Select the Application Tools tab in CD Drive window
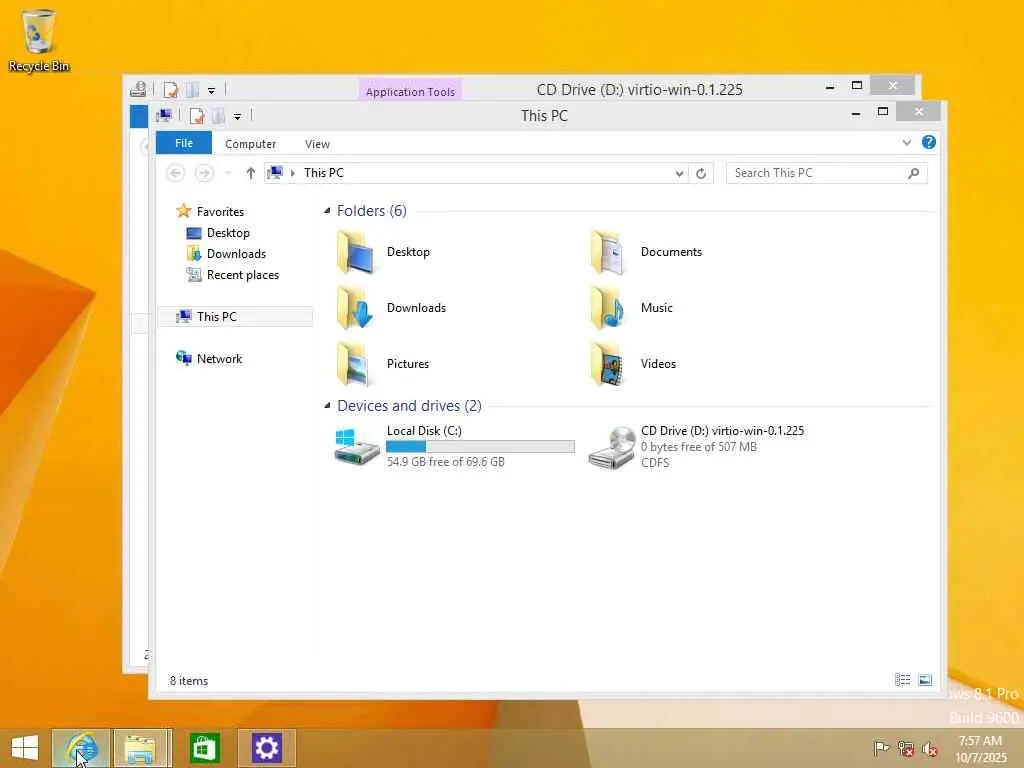 (x=410, y=91)
